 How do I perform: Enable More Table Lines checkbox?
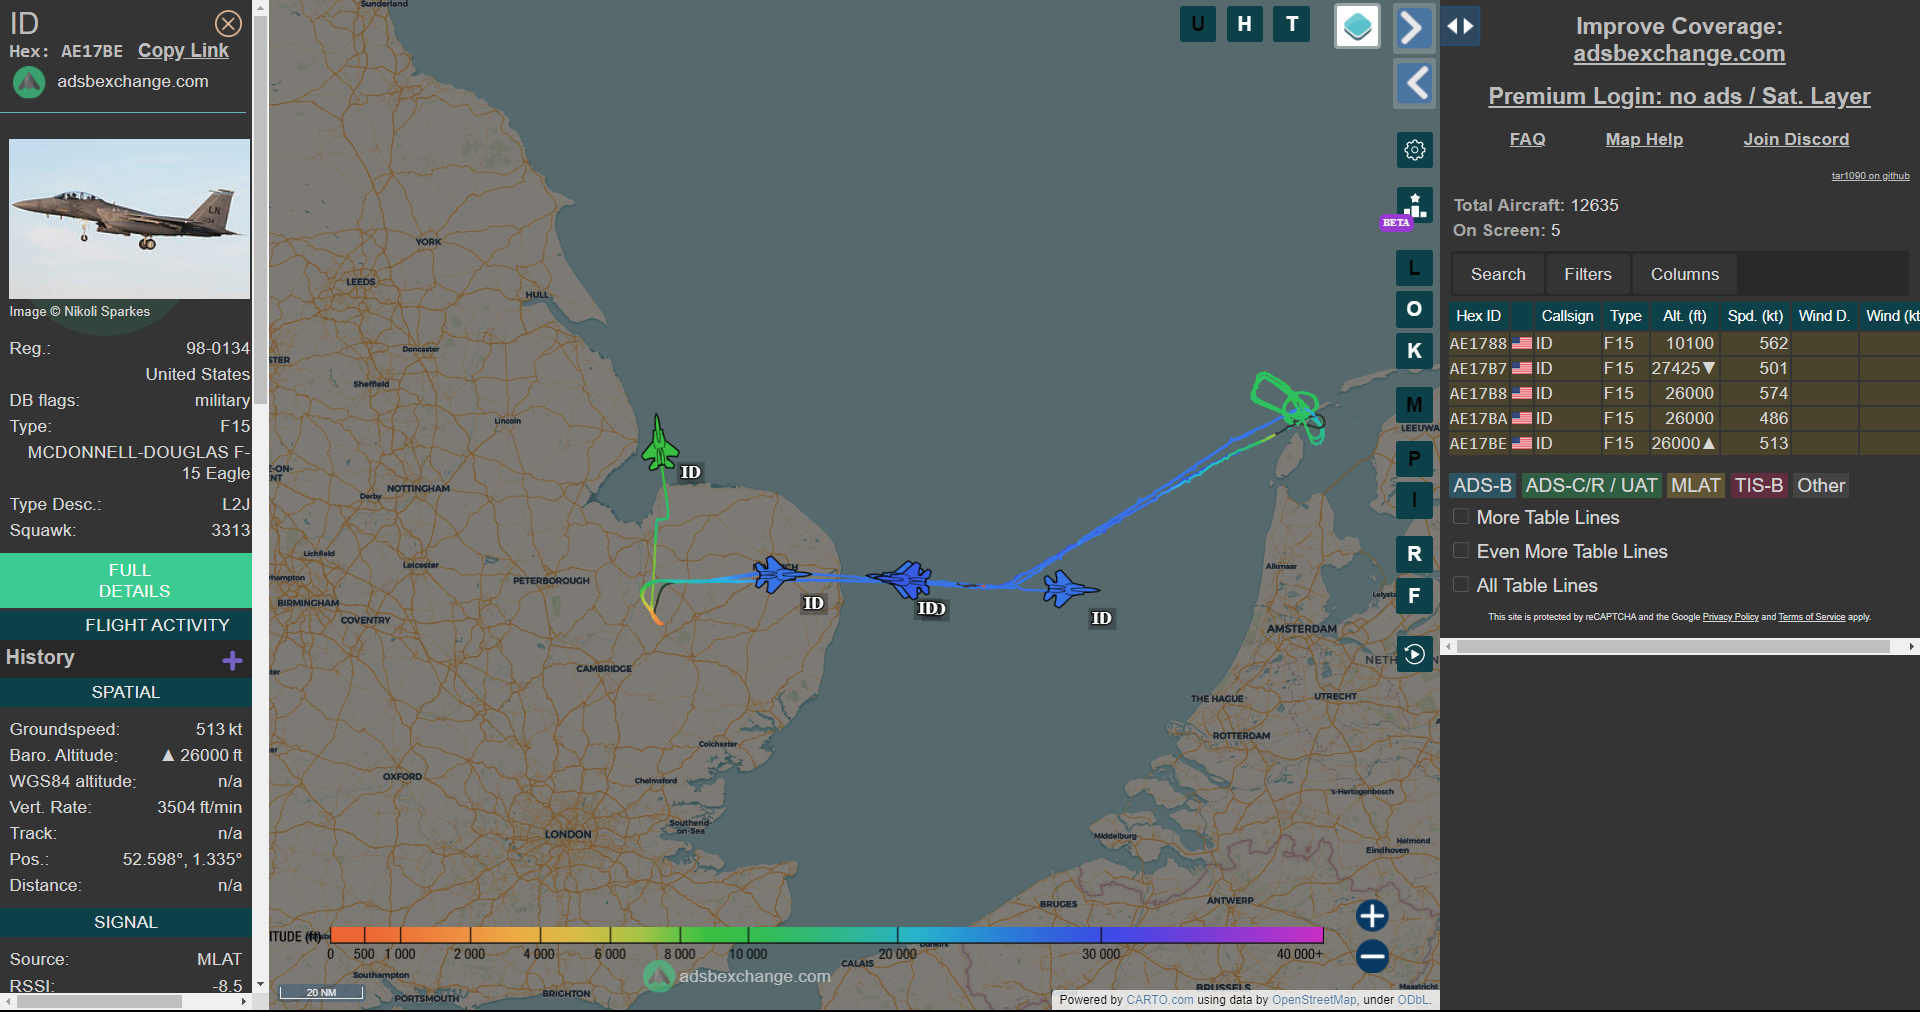[x=1461, y=517]
